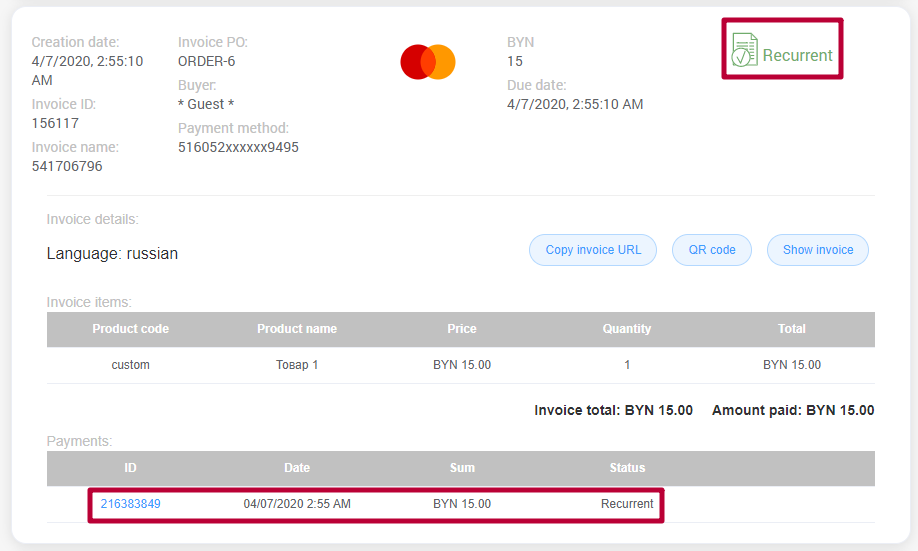The height and width of the screenshot is (551, 918).
Task: Click the Price column header
Action: [x=462, y=329]
